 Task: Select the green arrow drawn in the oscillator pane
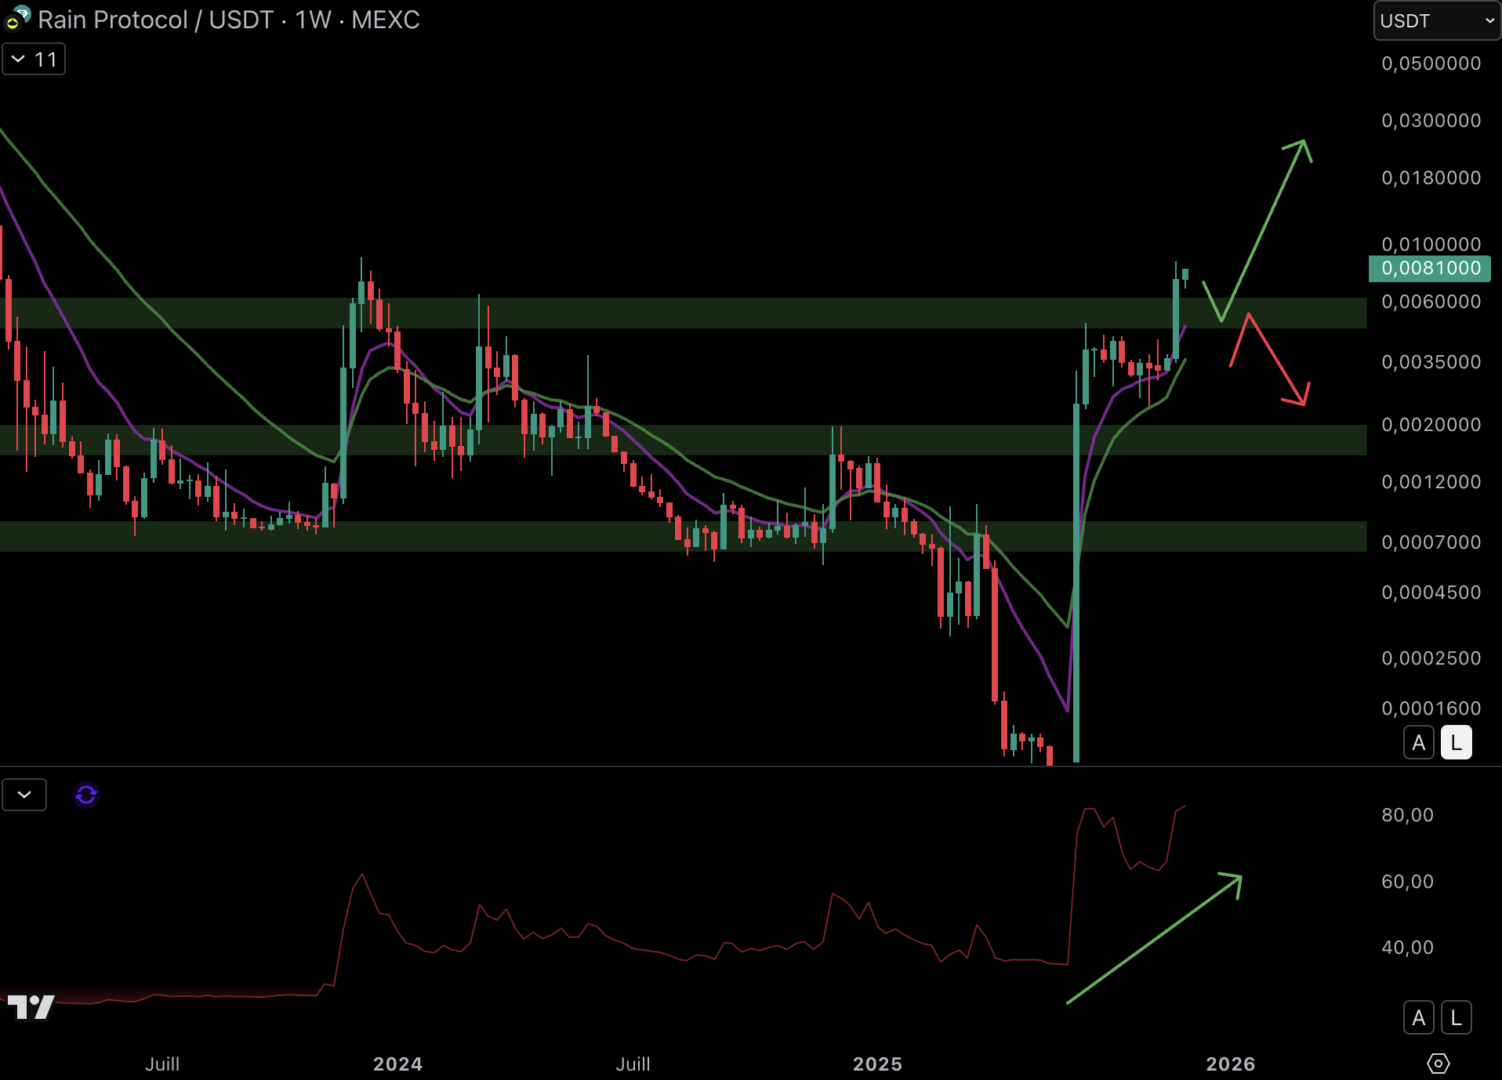[x=1155, y=938]
